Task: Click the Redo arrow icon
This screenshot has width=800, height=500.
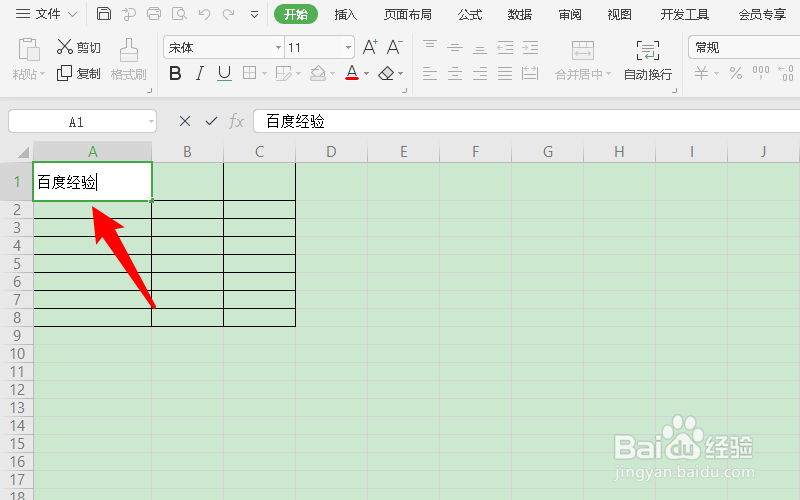Action: tap(229, 14)
